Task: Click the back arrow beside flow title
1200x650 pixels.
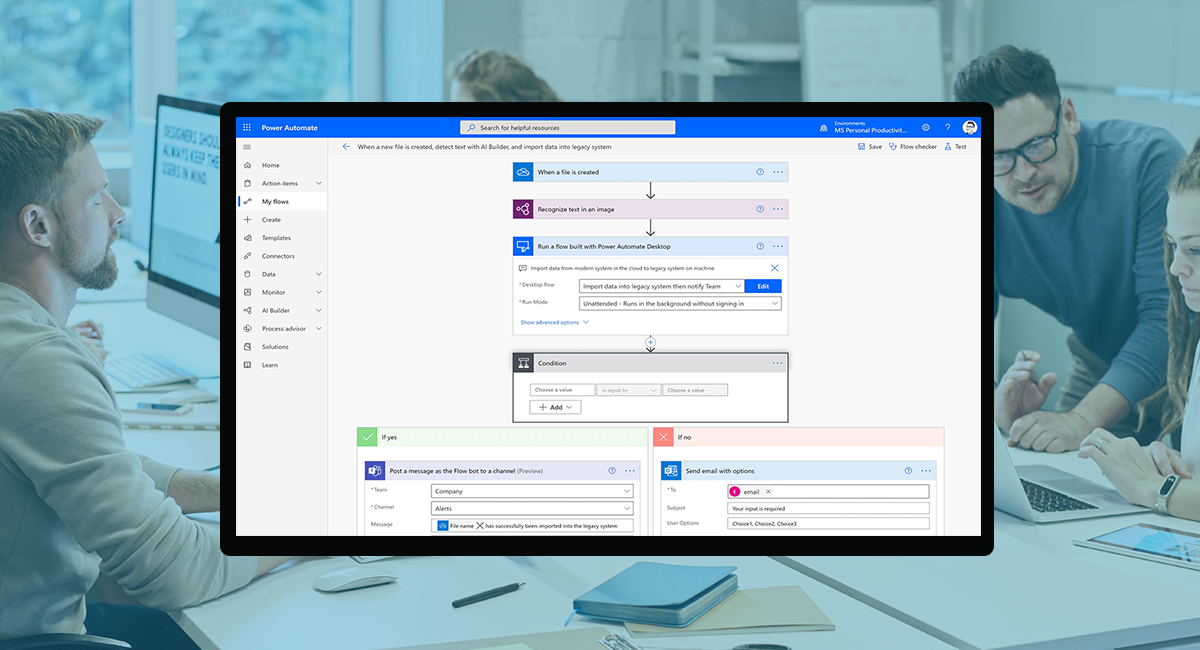Action: click(x=346, y=147)
